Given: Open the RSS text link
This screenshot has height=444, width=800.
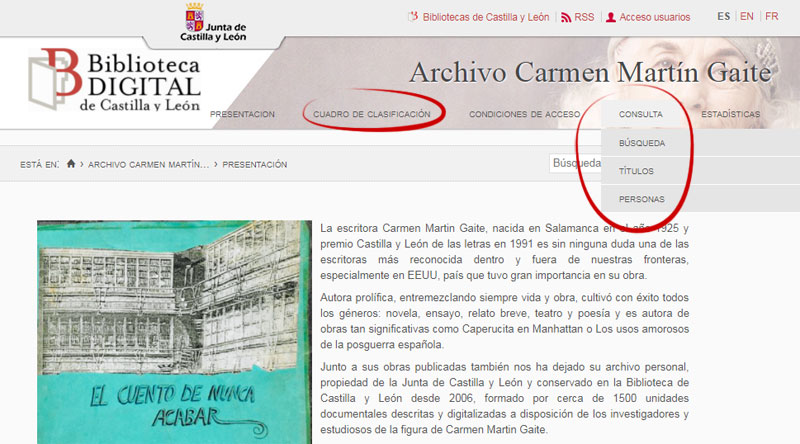Looking at the screenshot, I should pos(584,17).
